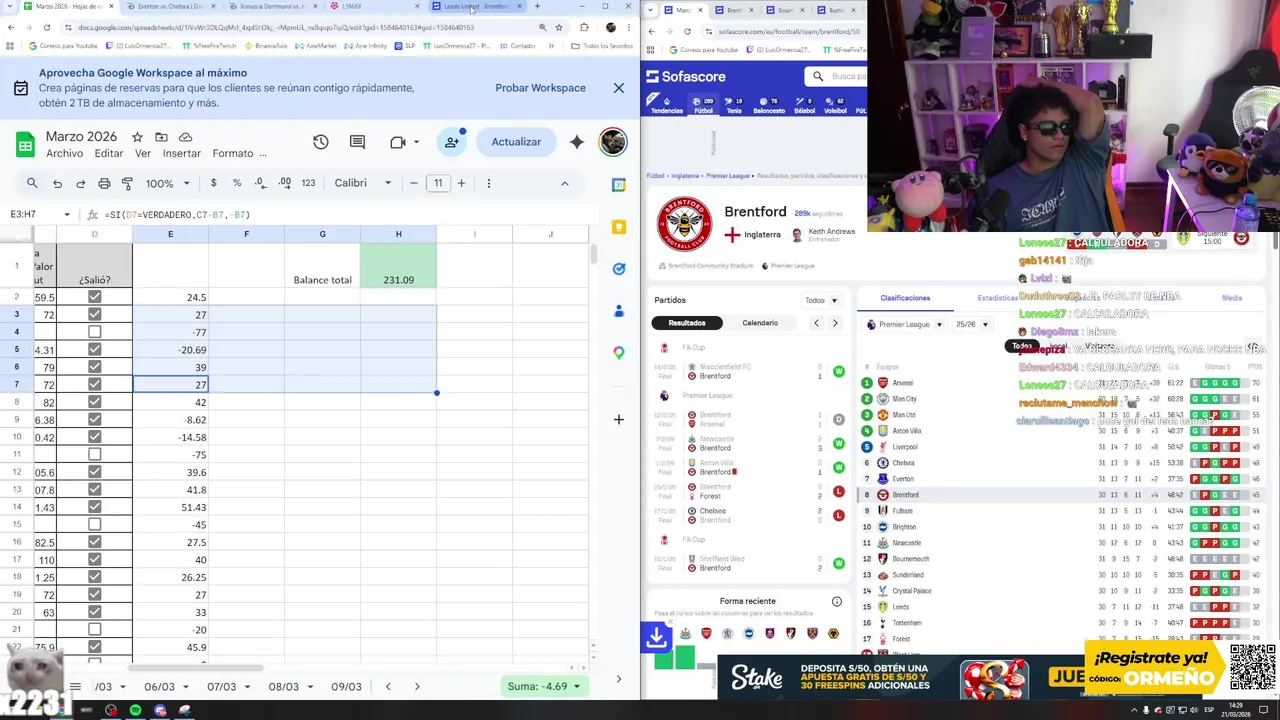
Task: Check the cloud save status icon
Action: [185, 137]
